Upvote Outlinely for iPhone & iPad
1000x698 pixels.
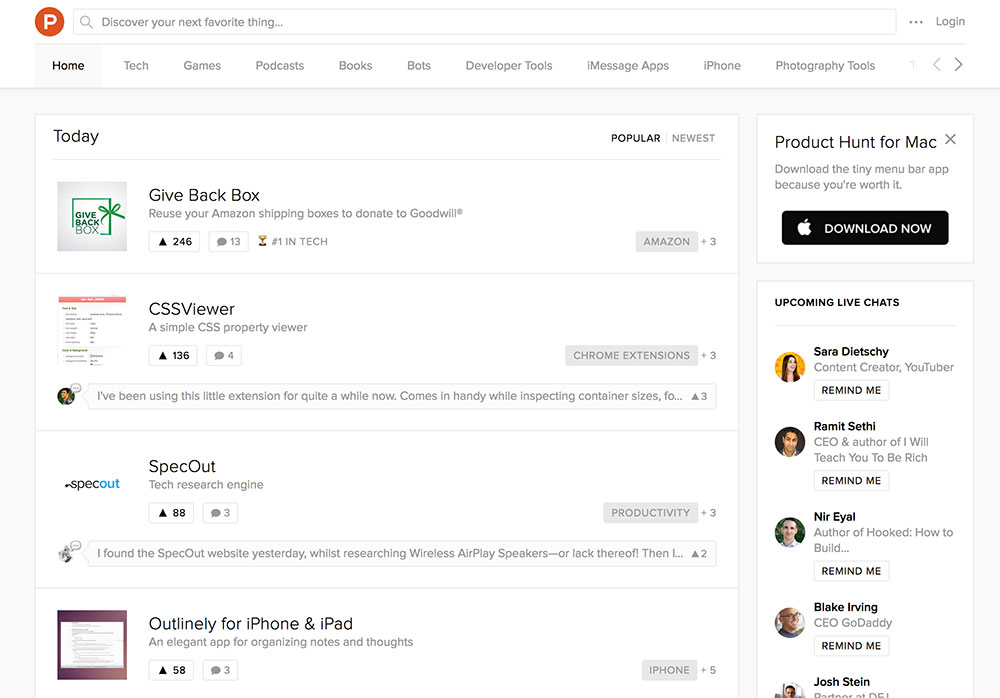point(171,670)
